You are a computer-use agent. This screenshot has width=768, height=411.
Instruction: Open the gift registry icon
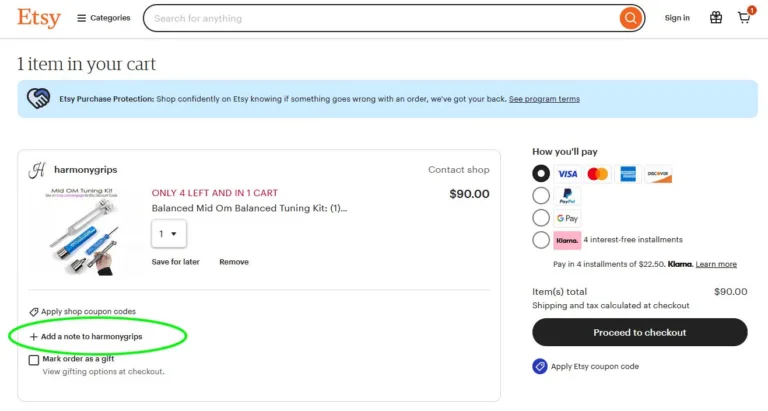(x=716, y=18)
